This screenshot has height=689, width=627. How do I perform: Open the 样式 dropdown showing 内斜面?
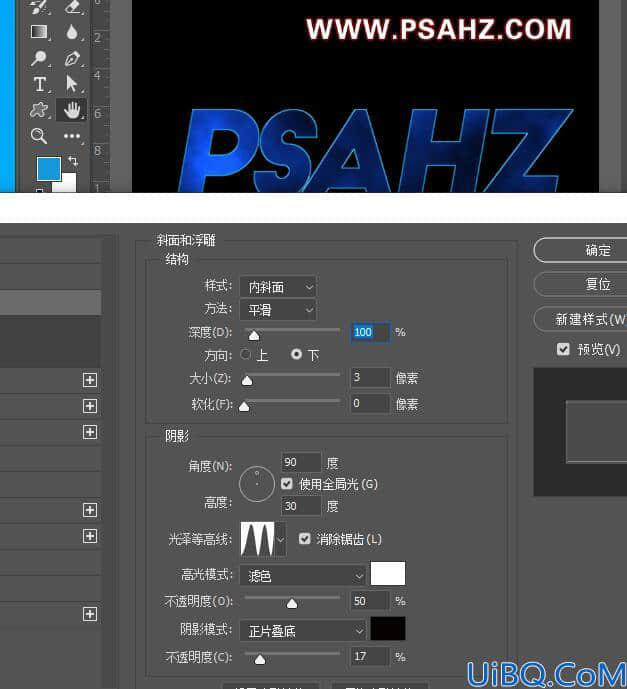[278, 287]
